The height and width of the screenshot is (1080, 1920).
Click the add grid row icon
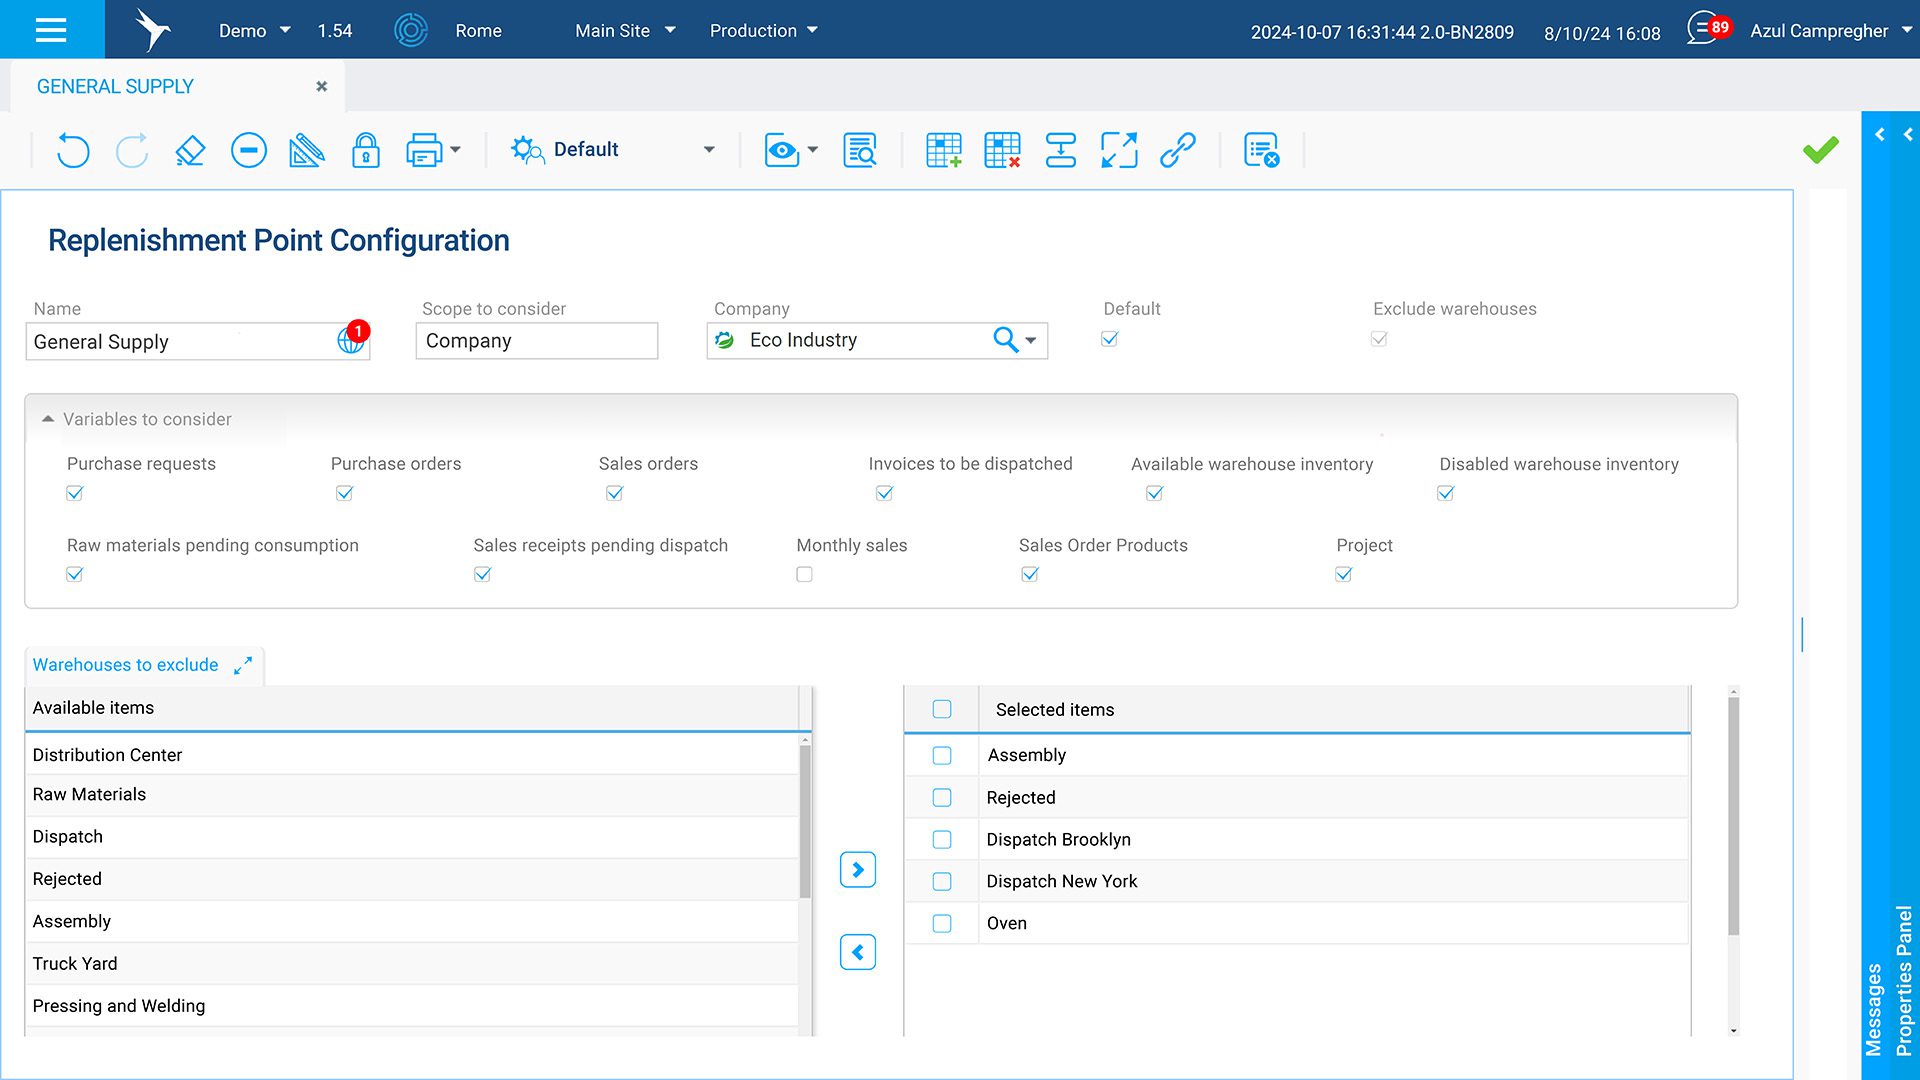pyautogui.click(x=943, y=150)
